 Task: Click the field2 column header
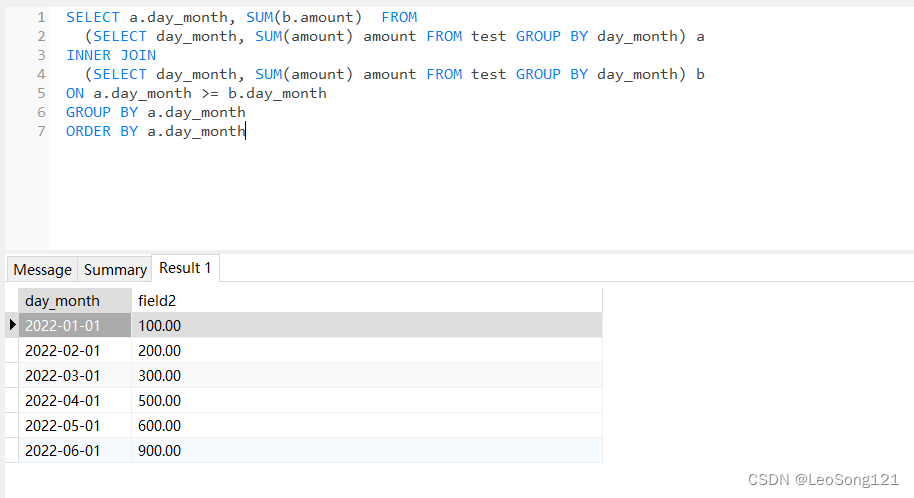[x=157, y=300]
